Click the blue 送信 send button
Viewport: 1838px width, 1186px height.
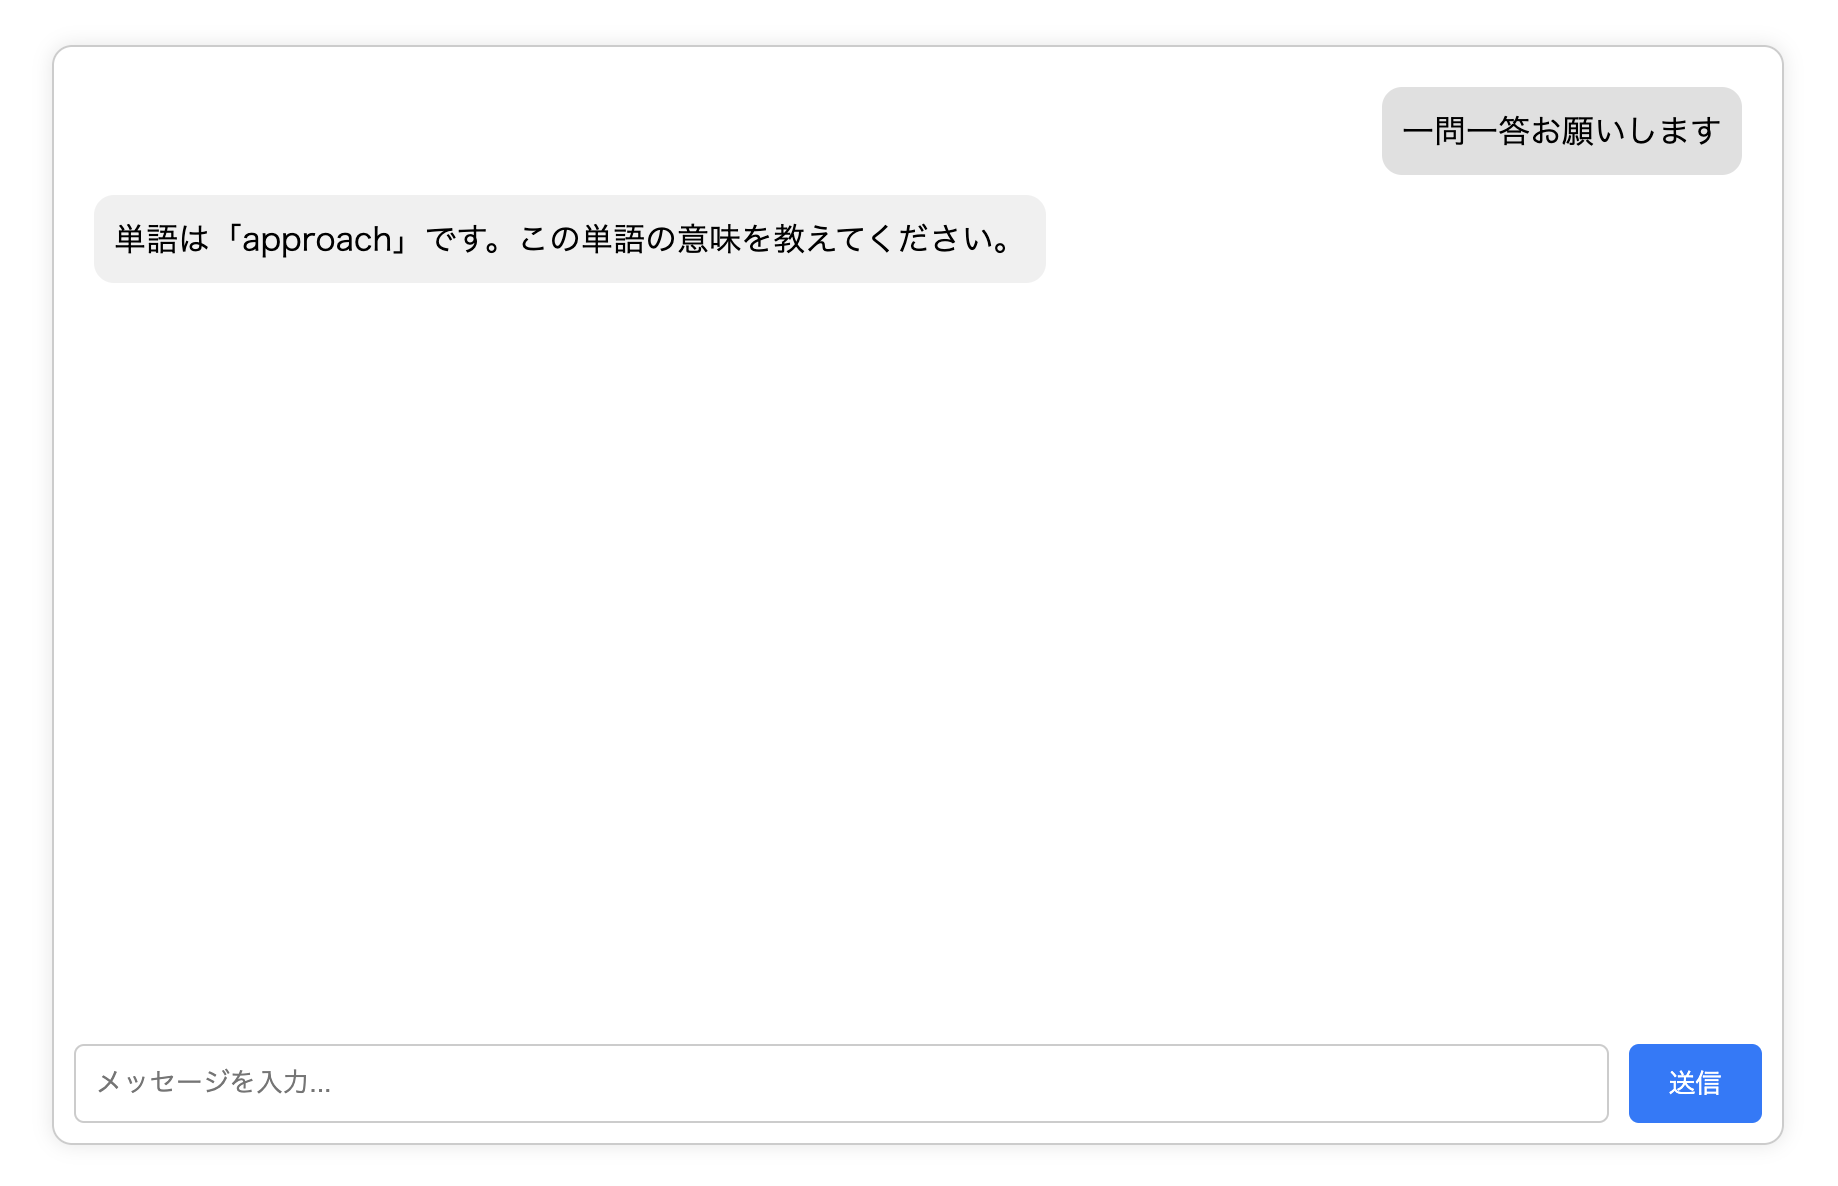pyautogui.click(x=1694, y=1083)
